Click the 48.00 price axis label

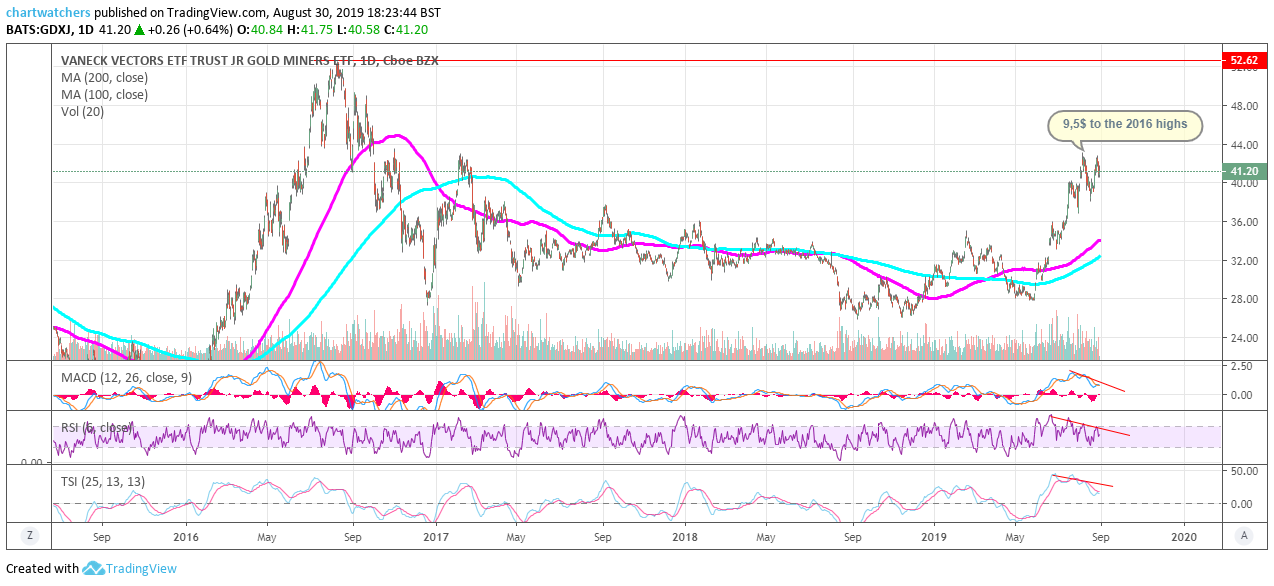(x=1243, y=106)
